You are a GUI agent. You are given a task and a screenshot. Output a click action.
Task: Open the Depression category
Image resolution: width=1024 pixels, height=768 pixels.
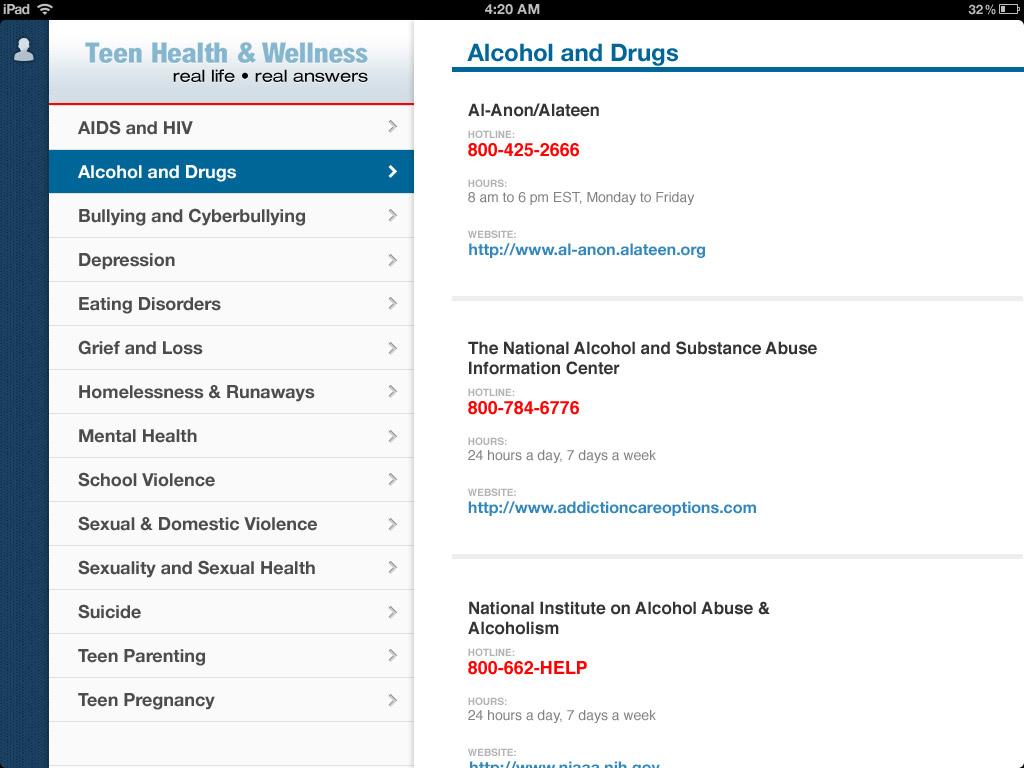(231, 260)
